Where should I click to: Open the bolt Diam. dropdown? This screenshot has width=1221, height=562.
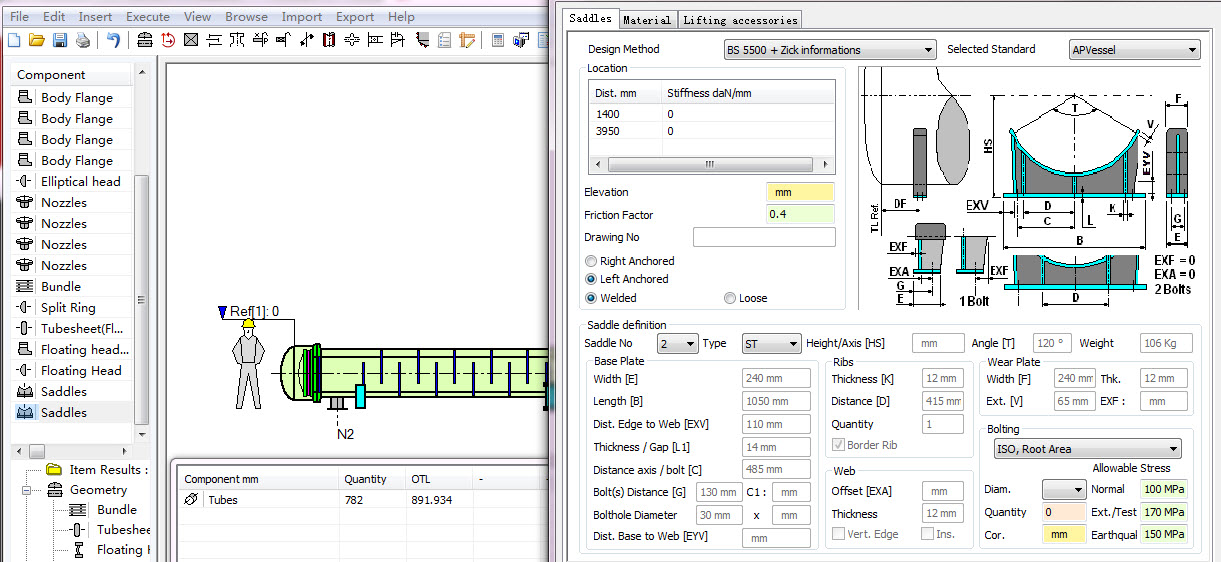coord(1064,490)
